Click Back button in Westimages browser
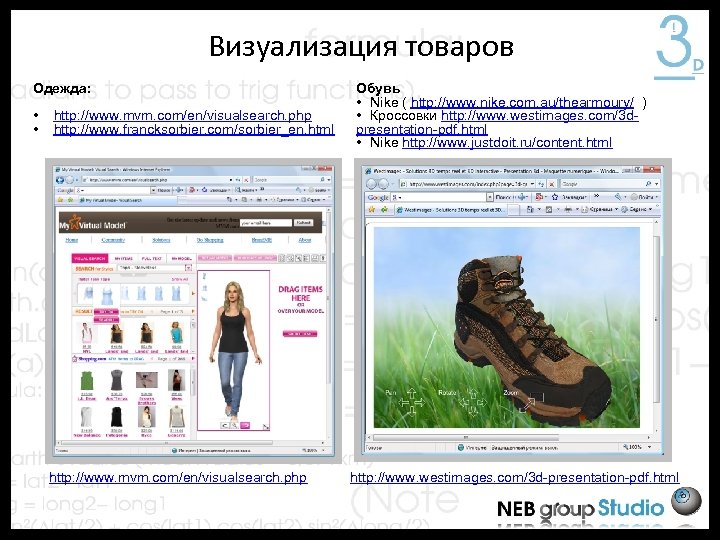The height and width of the screenshot is (540, 720). pyautogui.click(x=371, y=184)
